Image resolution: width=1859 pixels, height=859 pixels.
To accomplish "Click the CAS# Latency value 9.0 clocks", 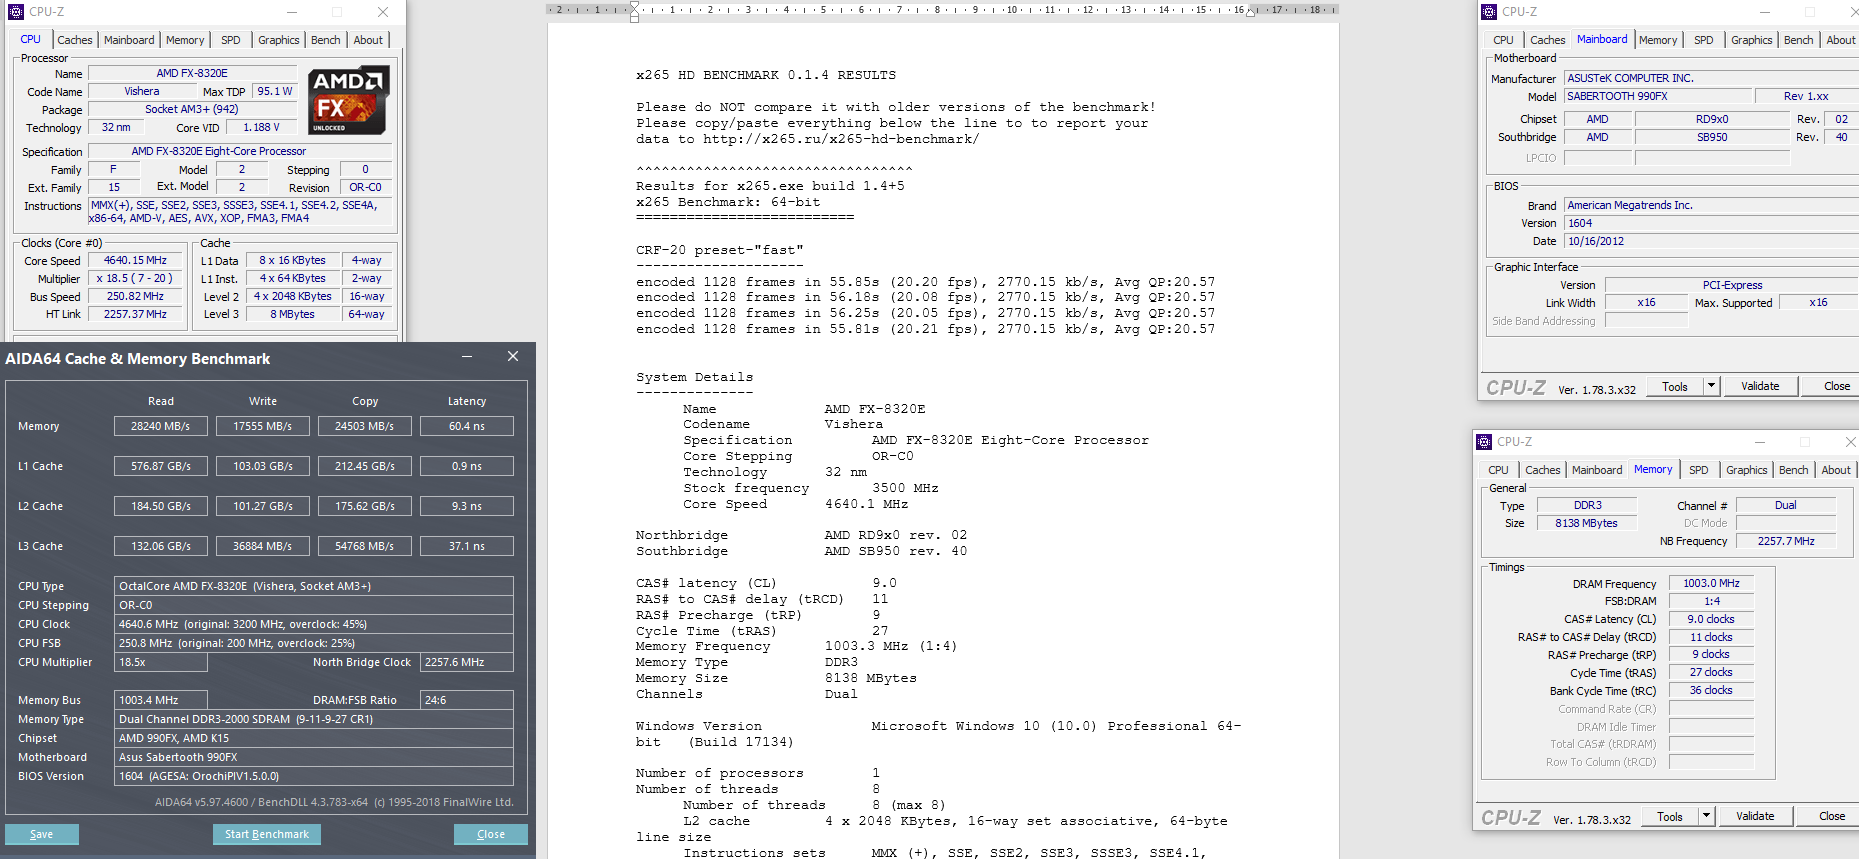I will coord(1711,619).
